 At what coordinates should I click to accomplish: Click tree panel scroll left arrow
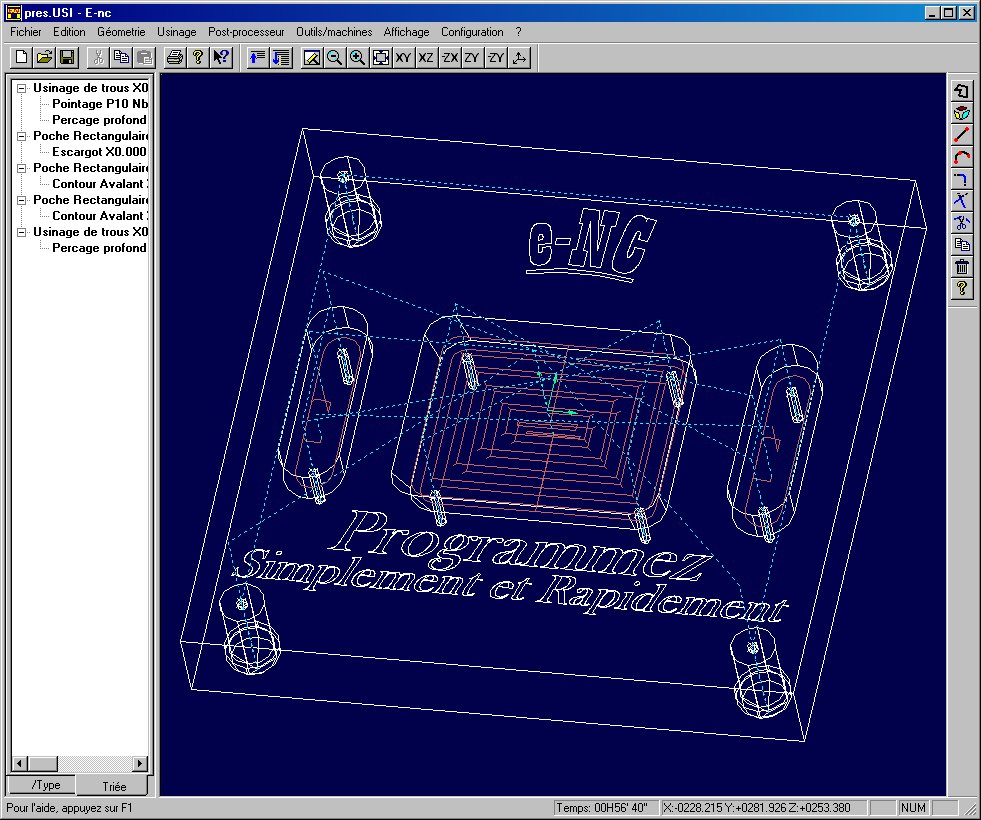[x=19, y=763]
